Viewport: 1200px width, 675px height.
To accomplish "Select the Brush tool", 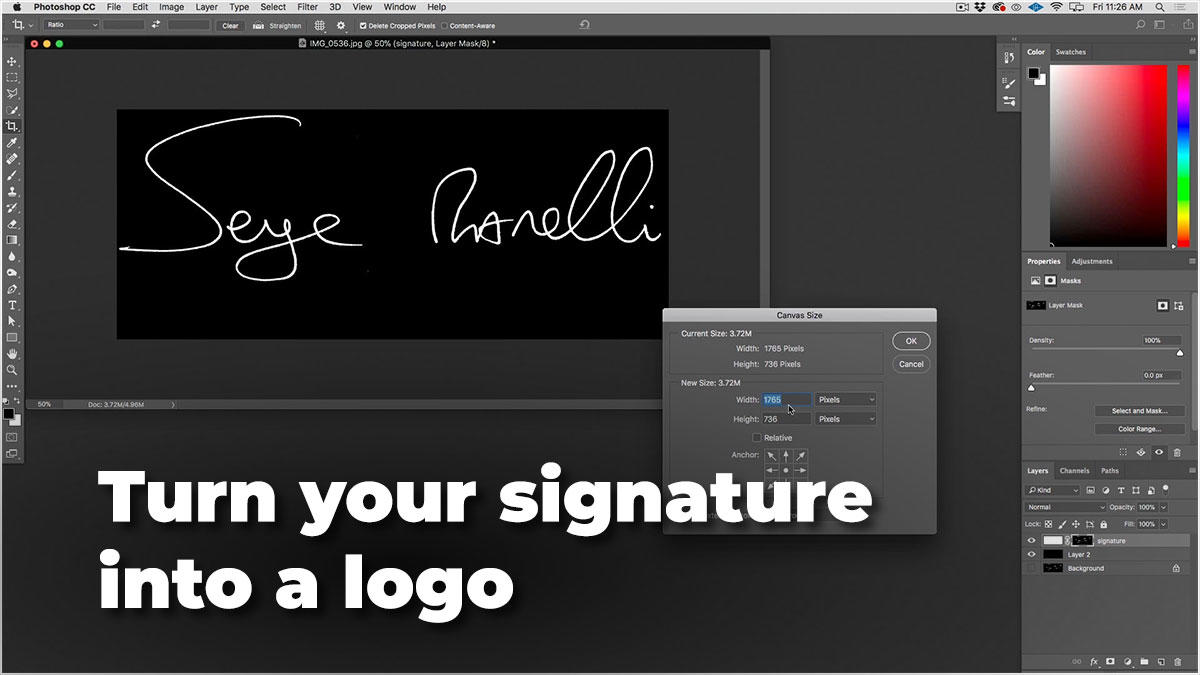I will coord(12,174).
